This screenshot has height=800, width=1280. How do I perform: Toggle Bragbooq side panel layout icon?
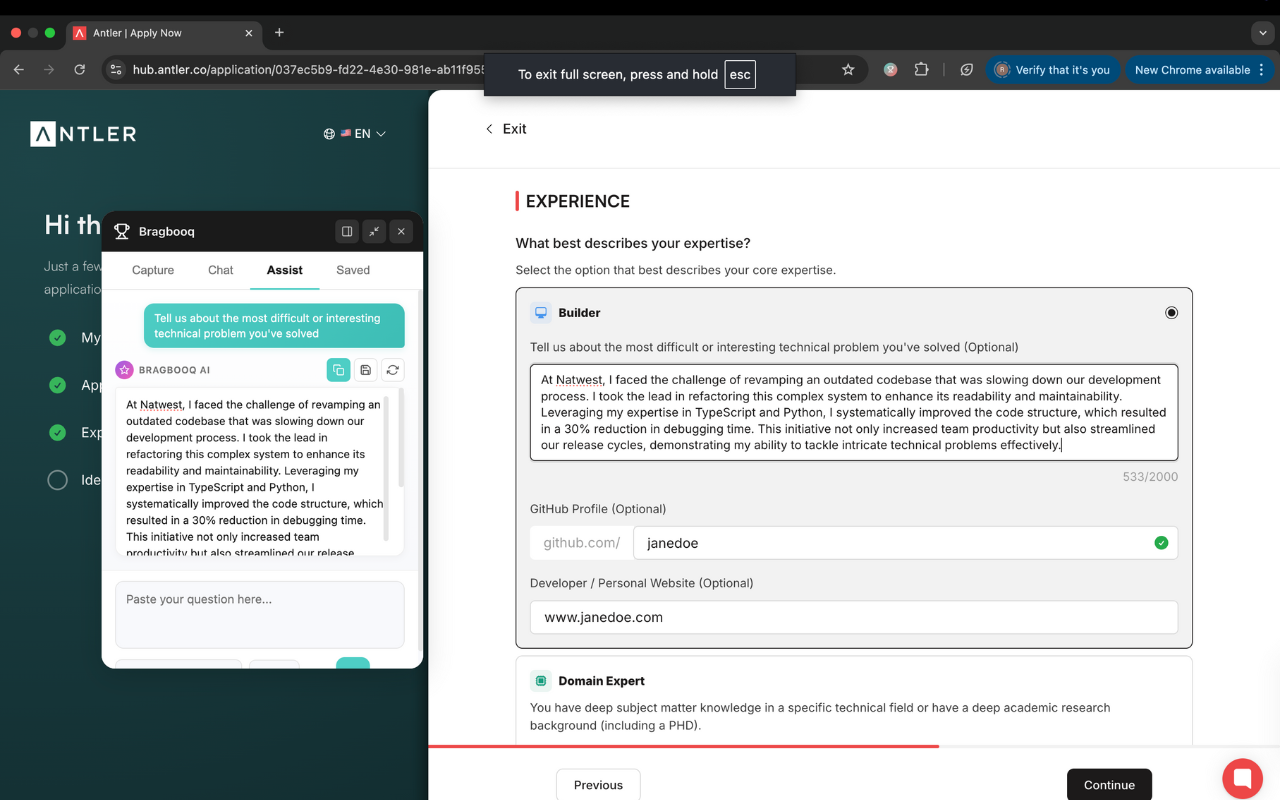pyautogui.click(x=347, y=231)
